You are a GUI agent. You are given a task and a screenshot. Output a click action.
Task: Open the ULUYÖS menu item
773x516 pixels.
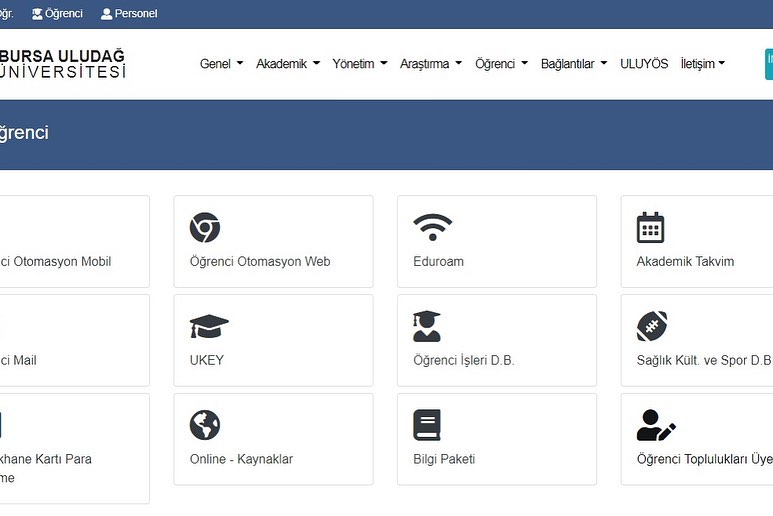[x=644, y=64]
